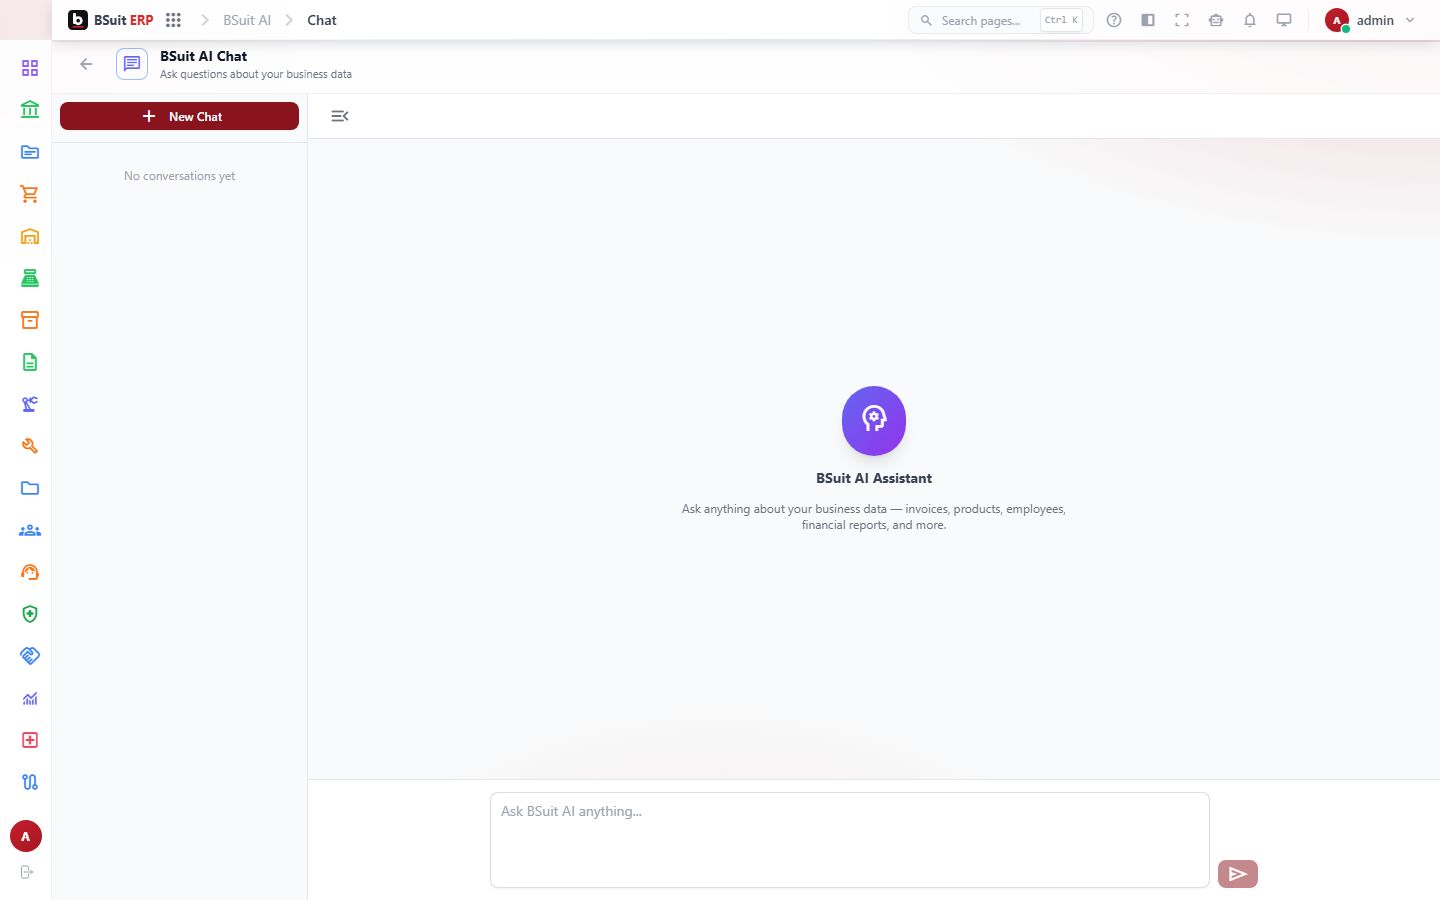Open the apps grid launcher icon

point(173,20)
